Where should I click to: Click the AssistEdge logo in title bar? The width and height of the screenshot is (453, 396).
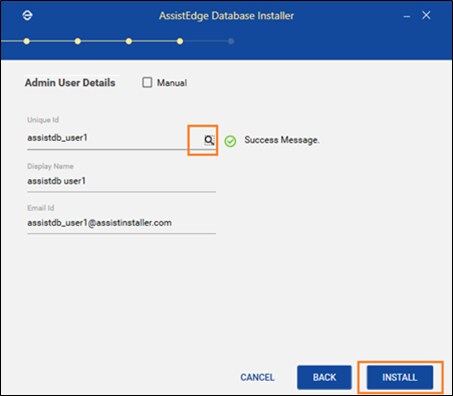(27, 15)
